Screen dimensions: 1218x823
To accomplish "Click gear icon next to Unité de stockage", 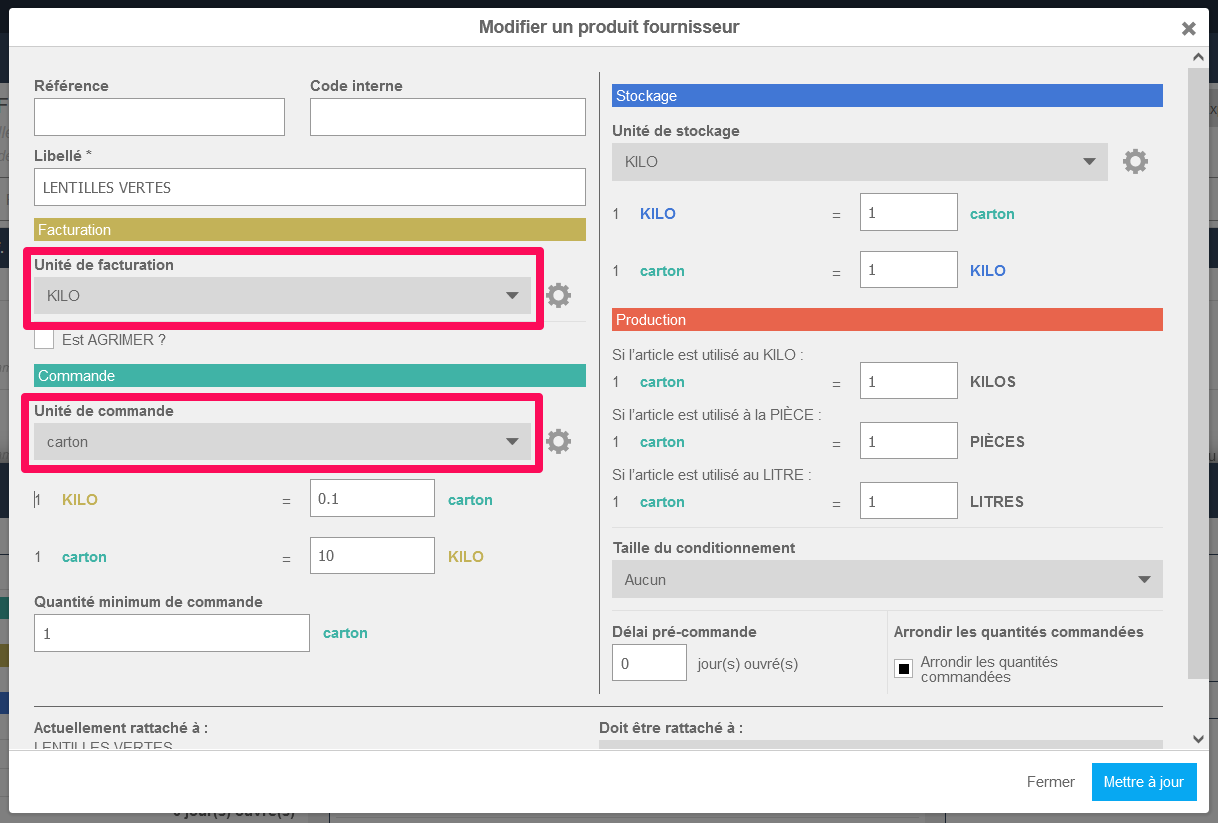I will (x=1135, y=162).
